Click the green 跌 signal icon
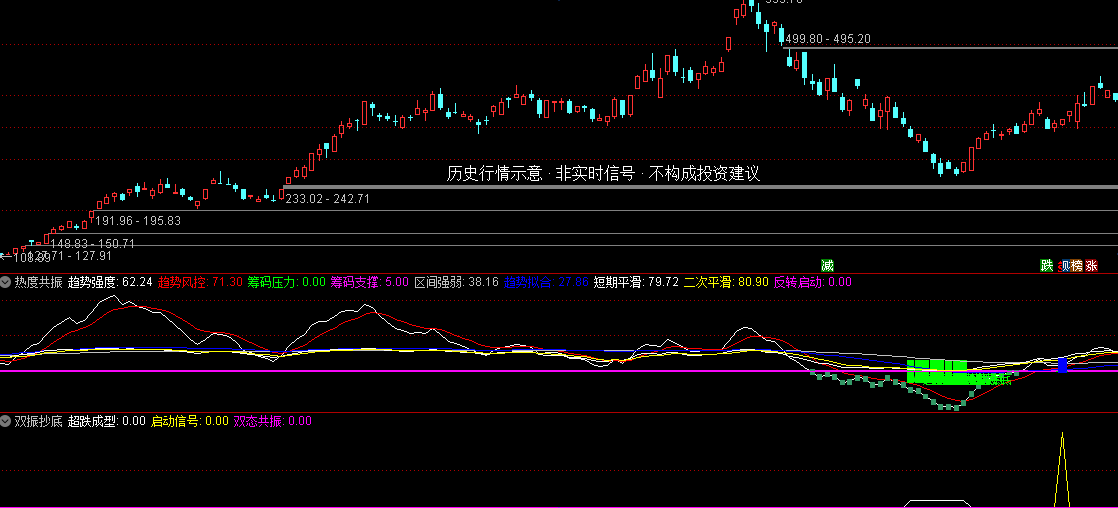1118x508 pixels. pyautogui.click(x=1047, y=265)
